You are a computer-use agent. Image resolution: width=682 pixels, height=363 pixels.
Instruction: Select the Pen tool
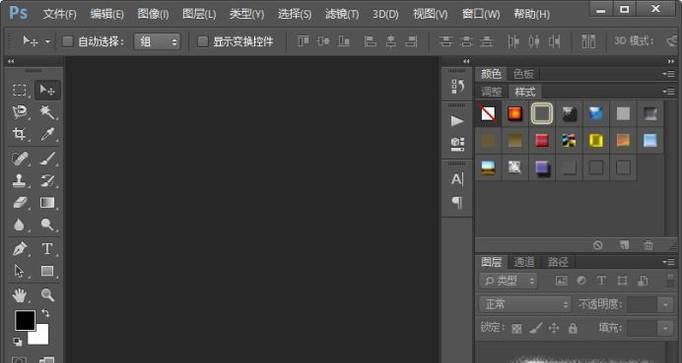[20, 249]
